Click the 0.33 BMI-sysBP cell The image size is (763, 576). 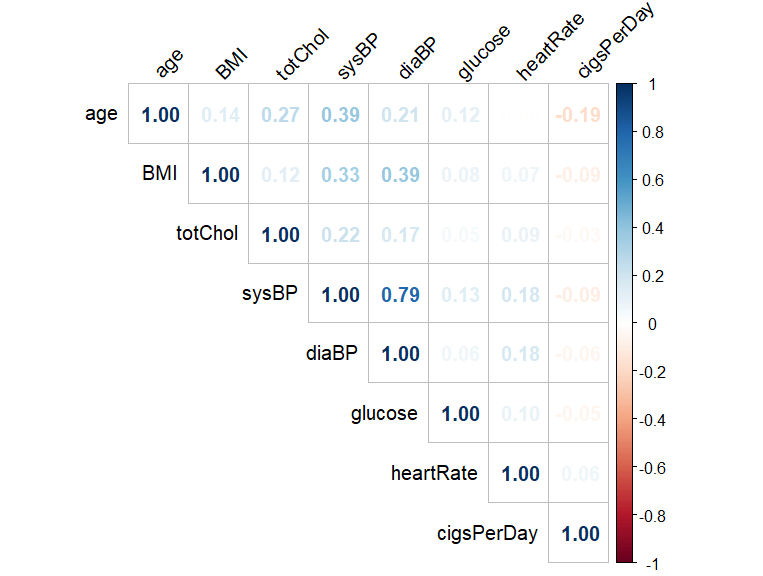(340, 175)
